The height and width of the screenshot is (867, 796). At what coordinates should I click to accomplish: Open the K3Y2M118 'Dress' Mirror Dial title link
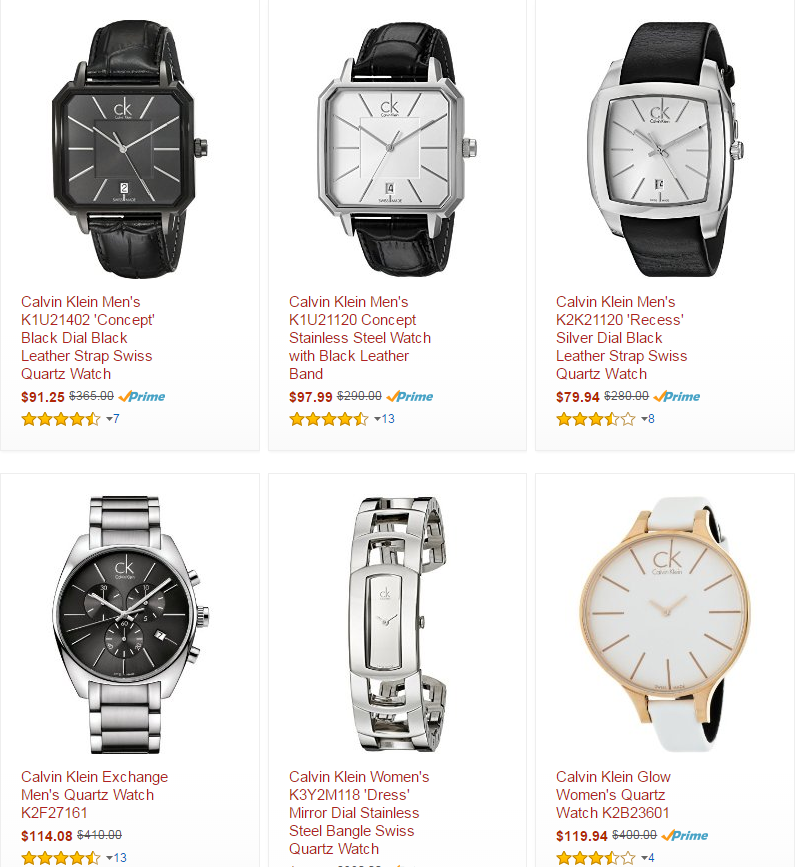pos(359,813)
